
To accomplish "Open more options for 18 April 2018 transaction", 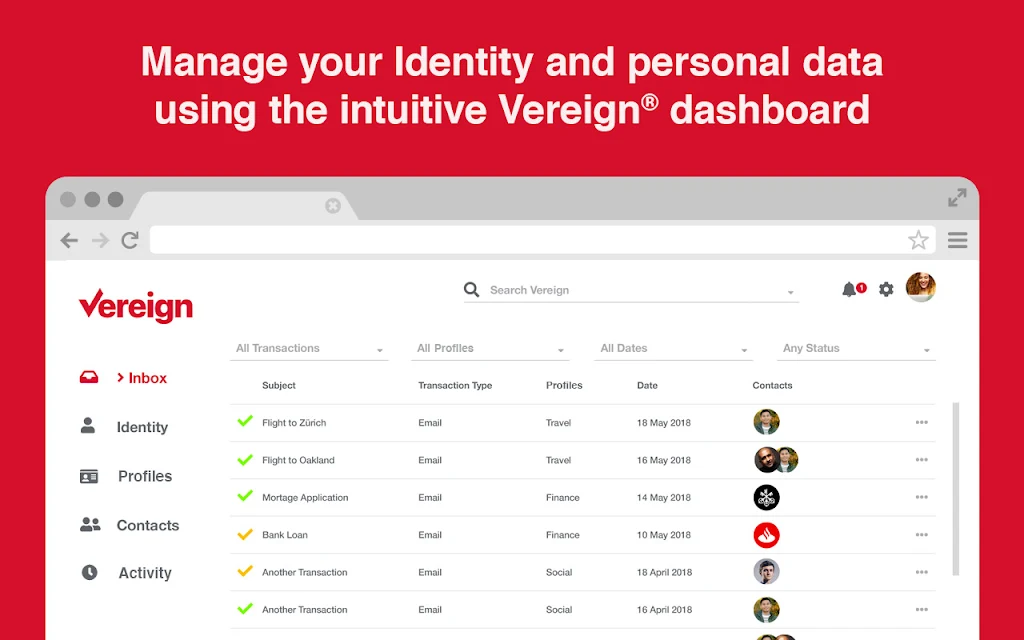I will (921, 572).
